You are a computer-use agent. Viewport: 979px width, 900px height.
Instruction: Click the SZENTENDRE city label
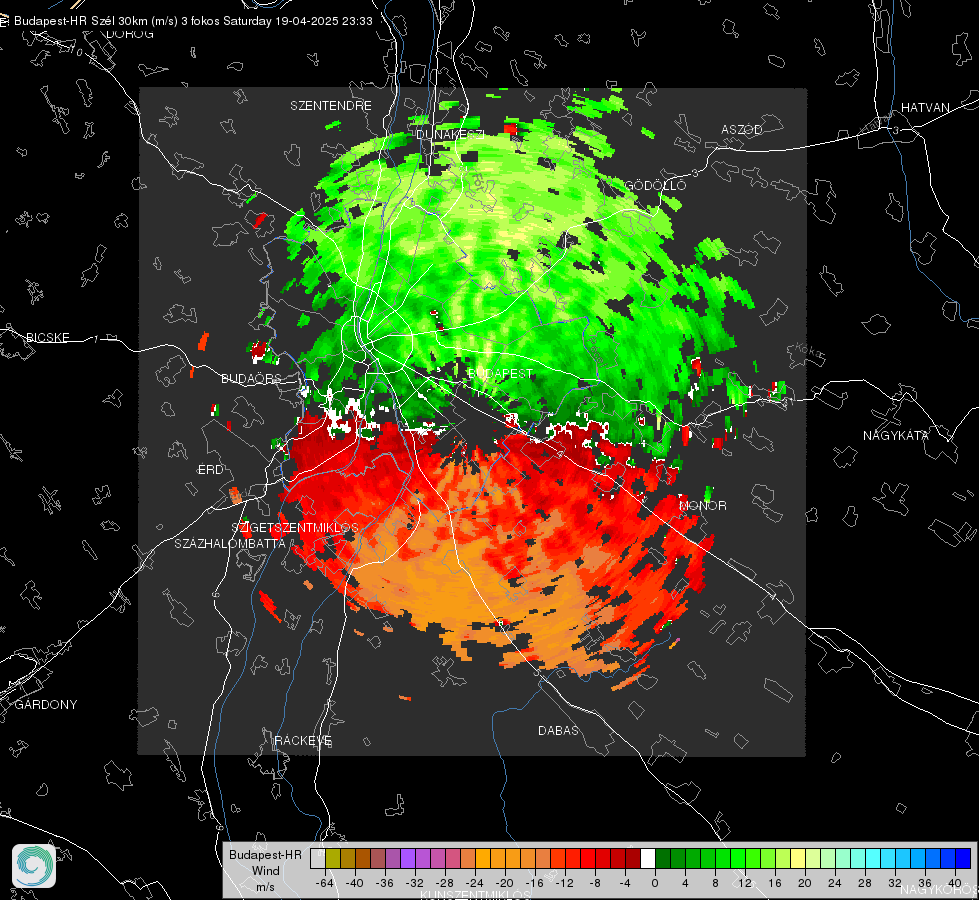pos(330,106)
